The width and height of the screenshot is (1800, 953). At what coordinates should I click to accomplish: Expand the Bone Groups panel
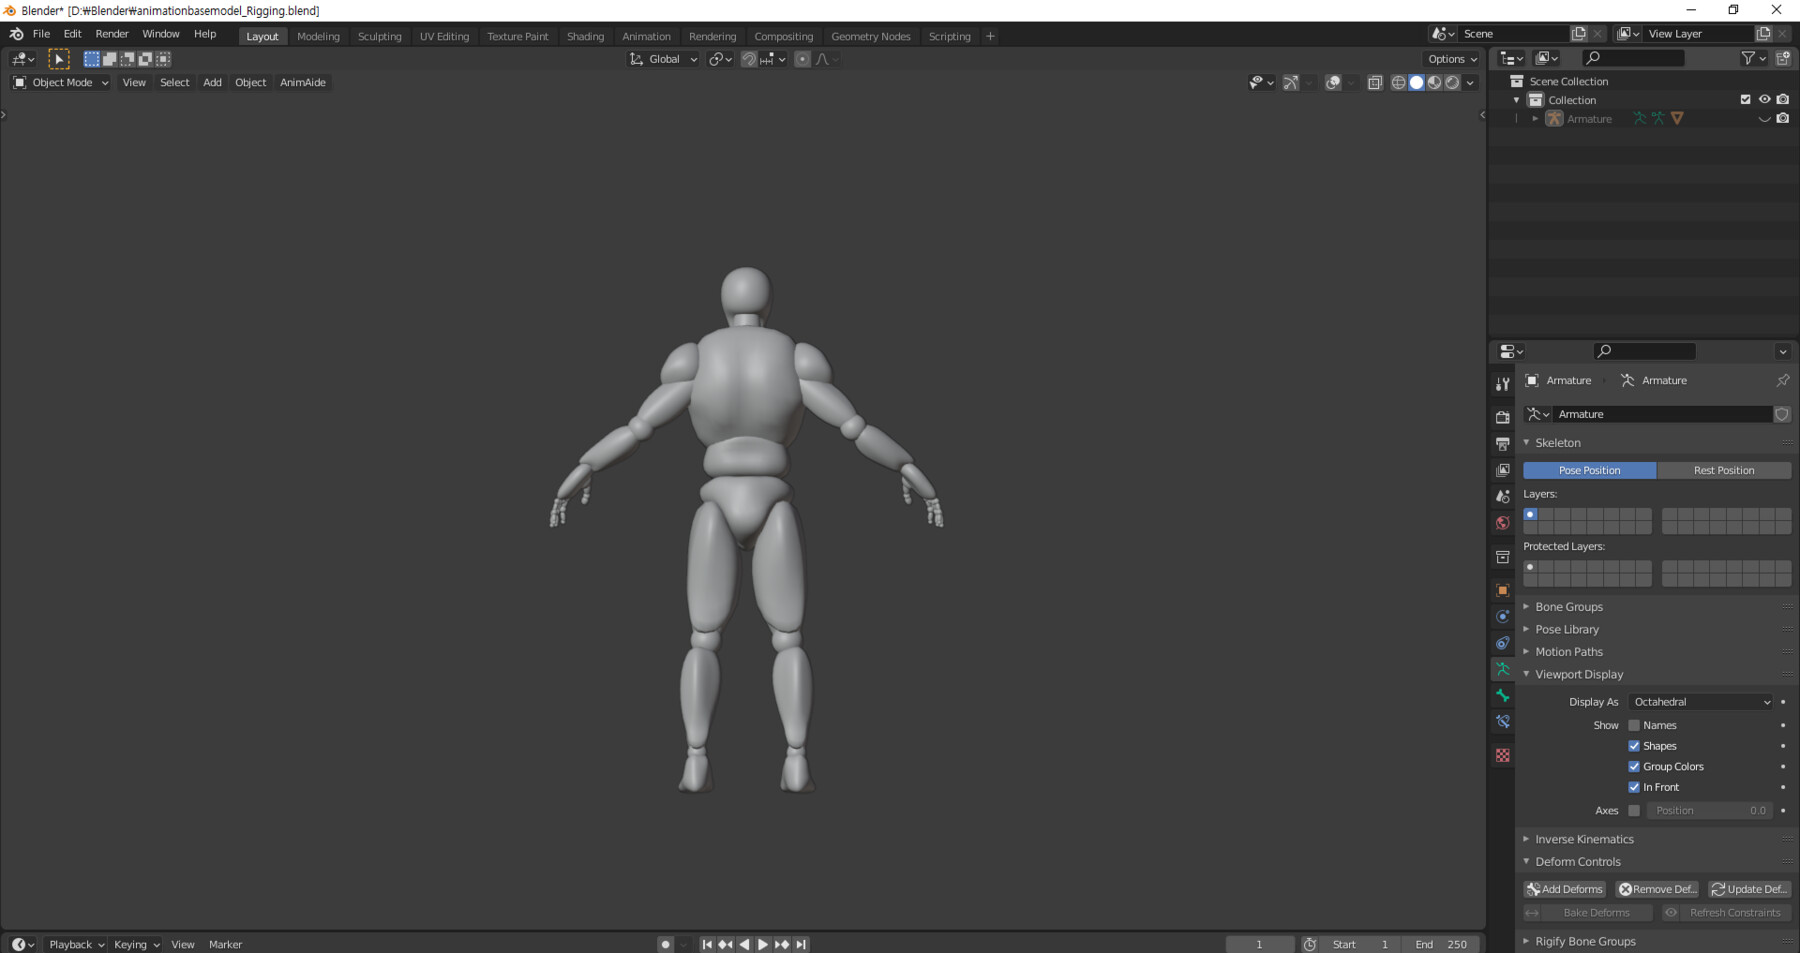tap(1569, 606)
